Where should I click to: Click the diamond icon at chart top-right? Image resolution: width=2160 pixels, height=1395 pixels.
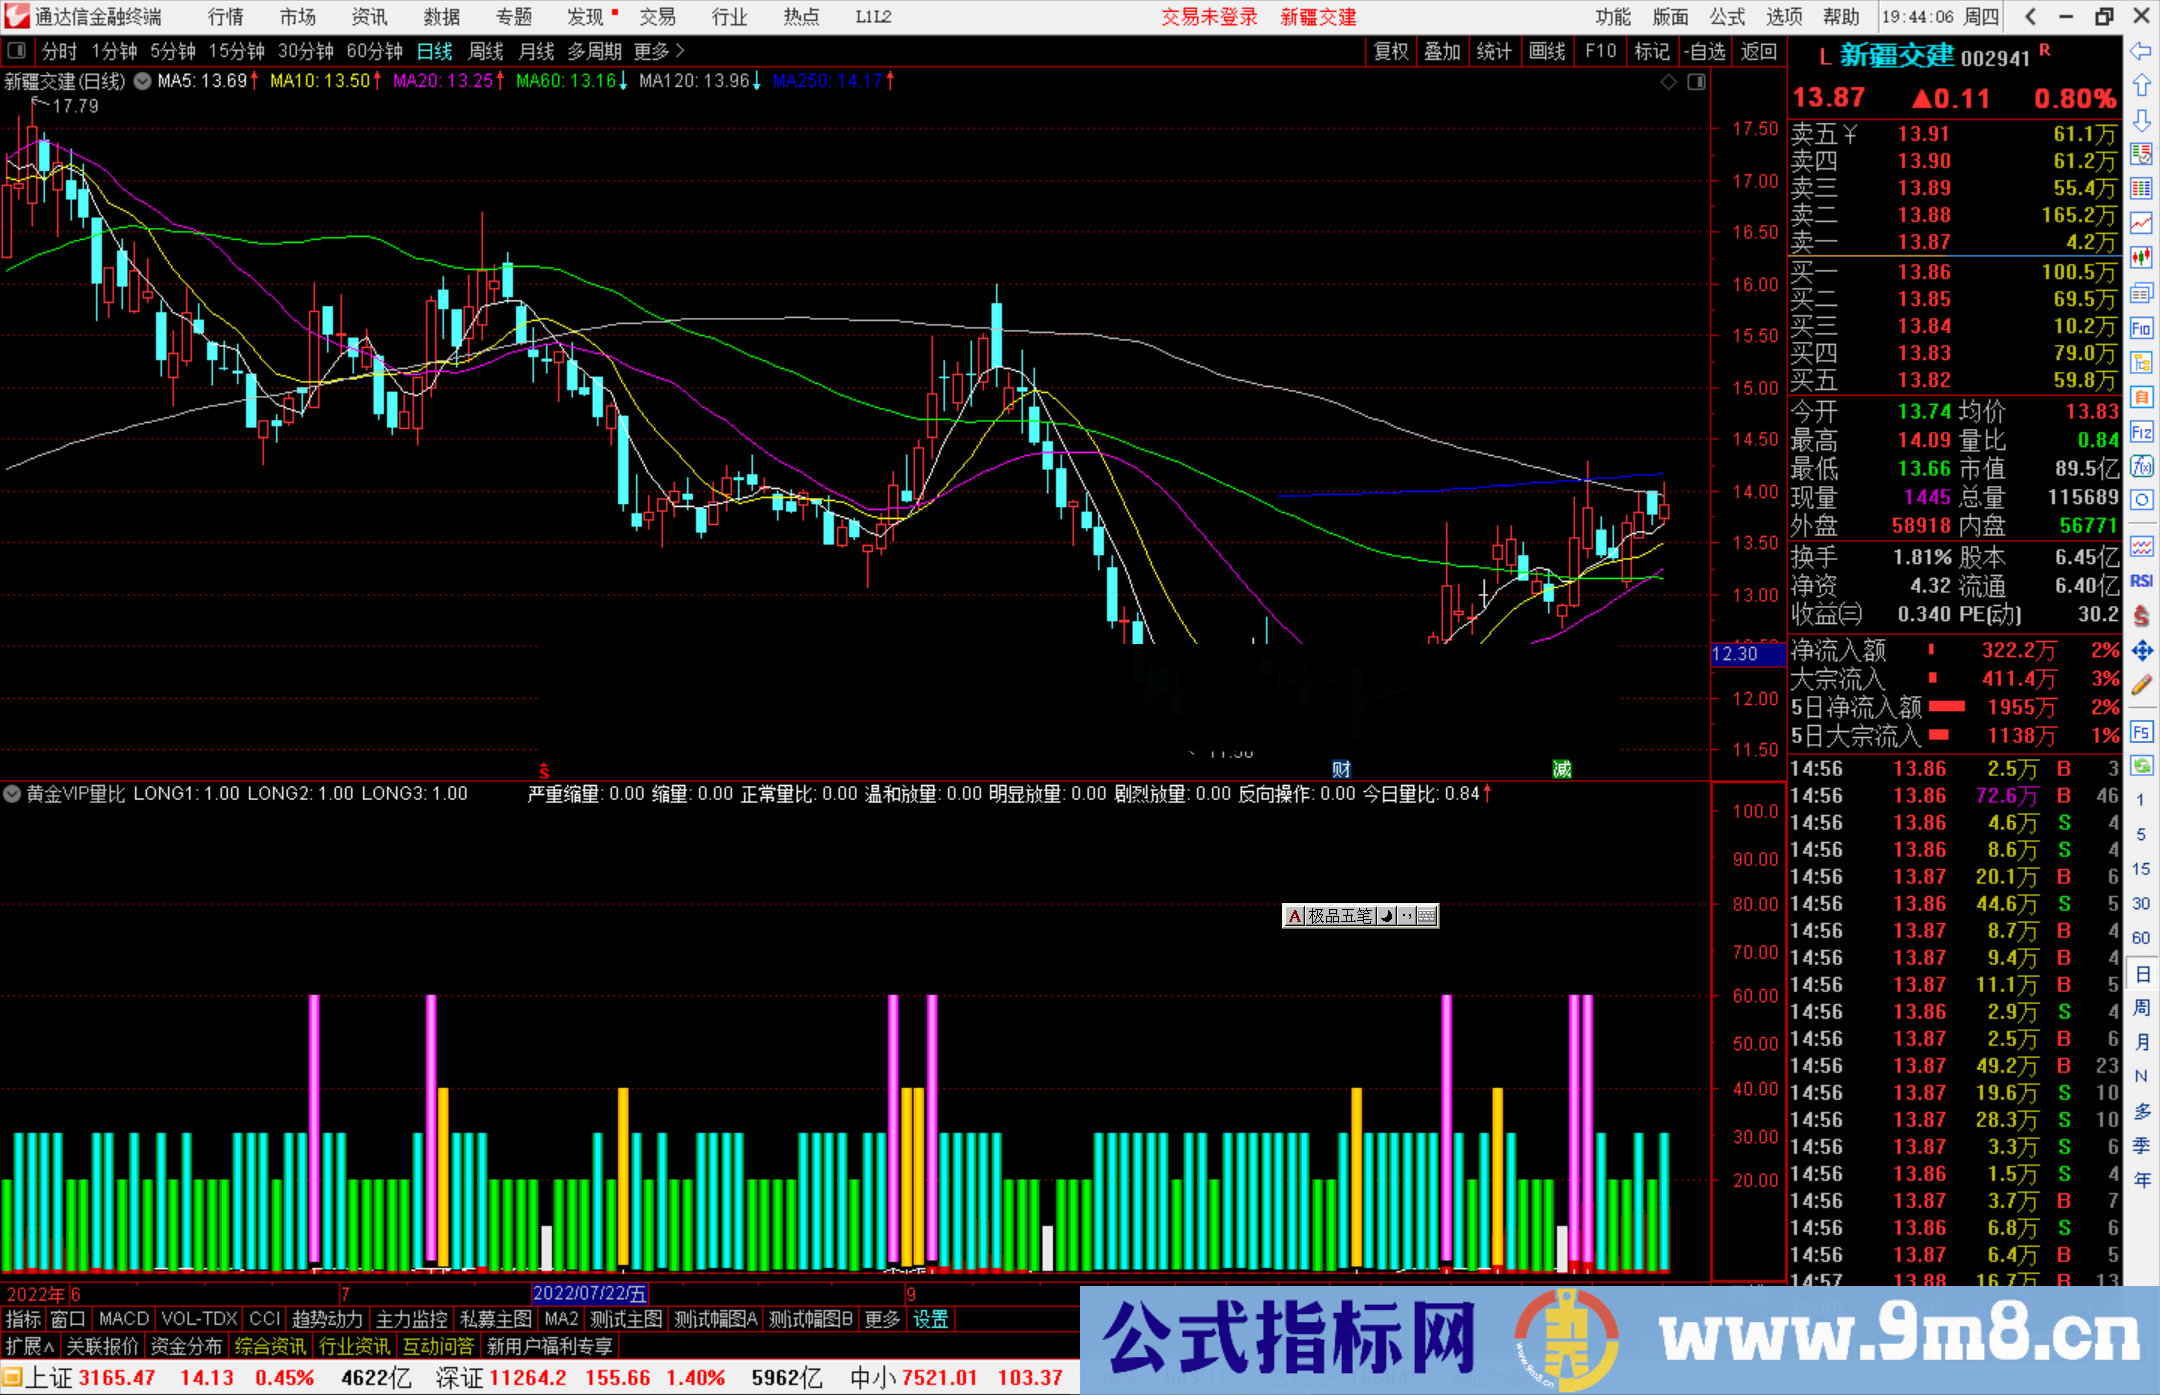[1668, 82]
